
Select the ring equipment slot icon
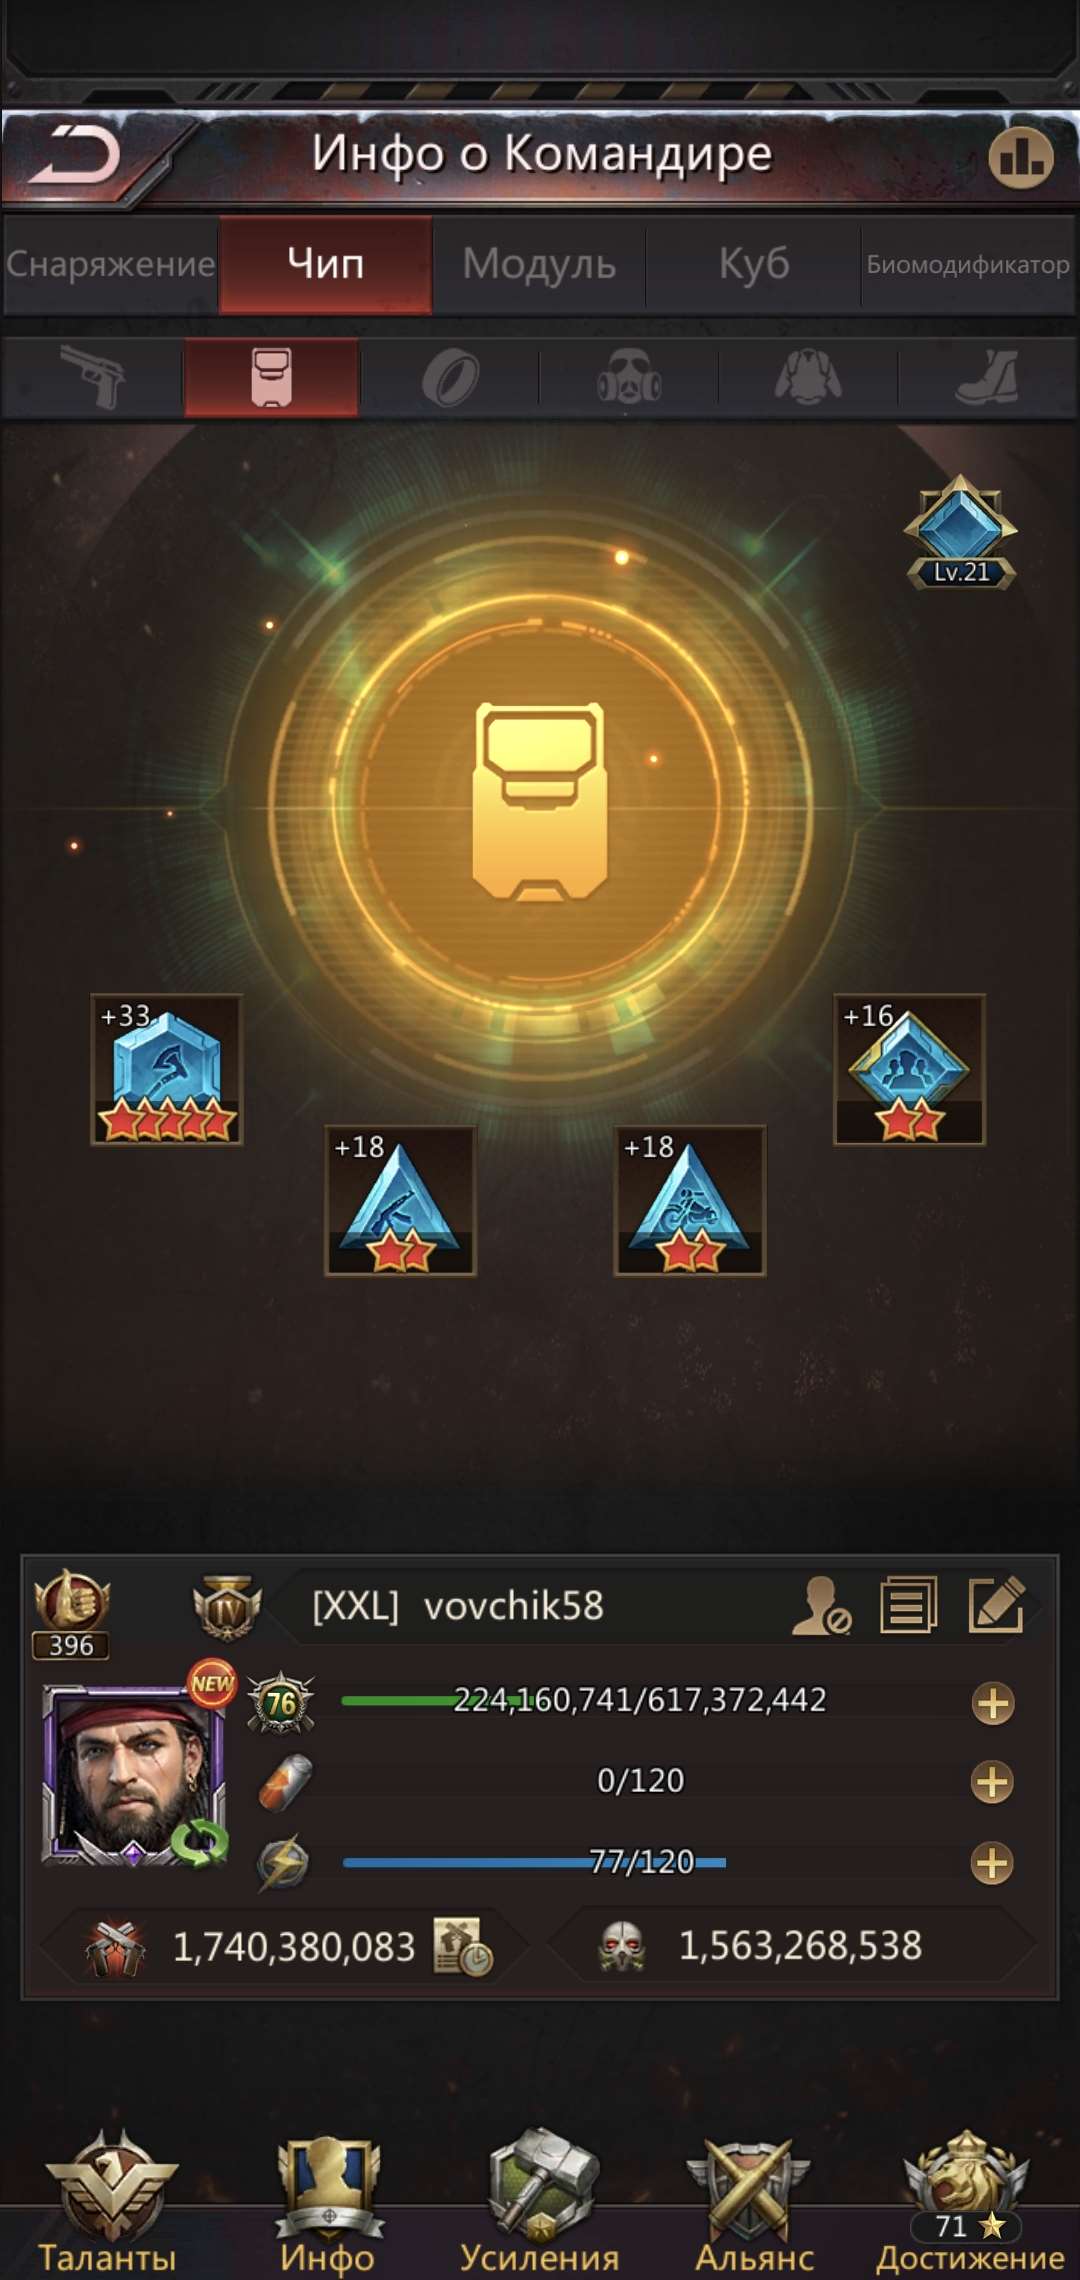450,378
